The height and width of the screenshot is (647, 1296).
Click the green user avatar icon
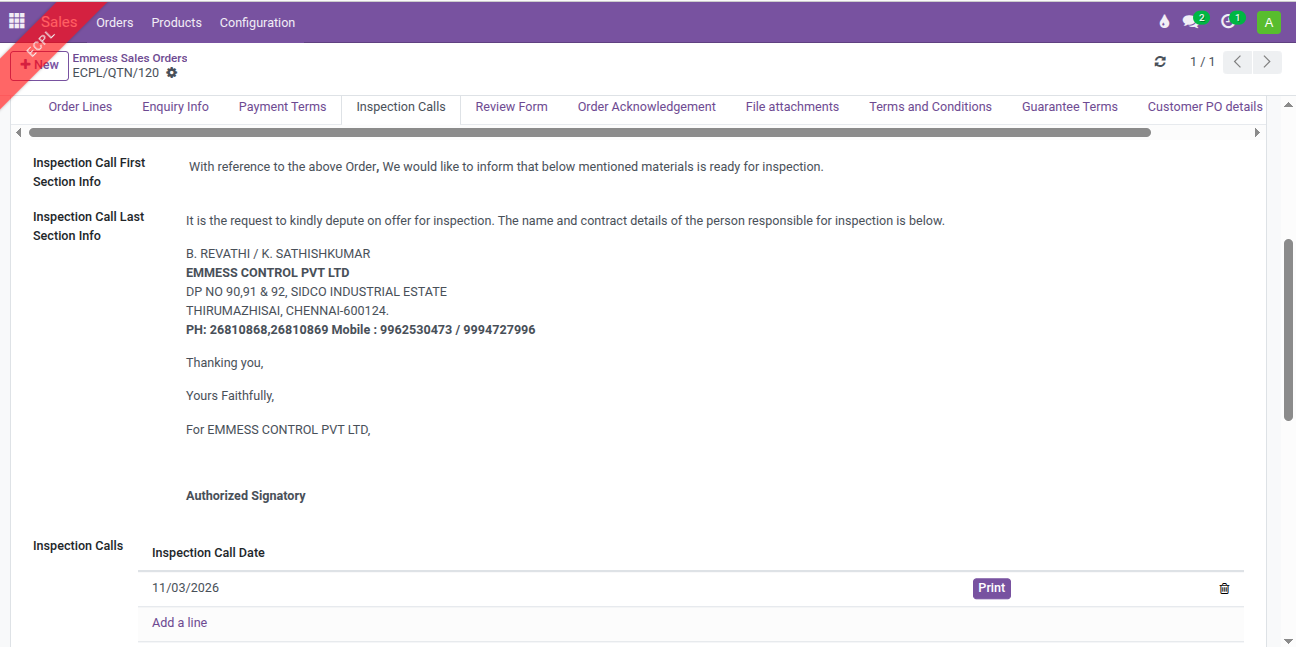[1268, 22]
